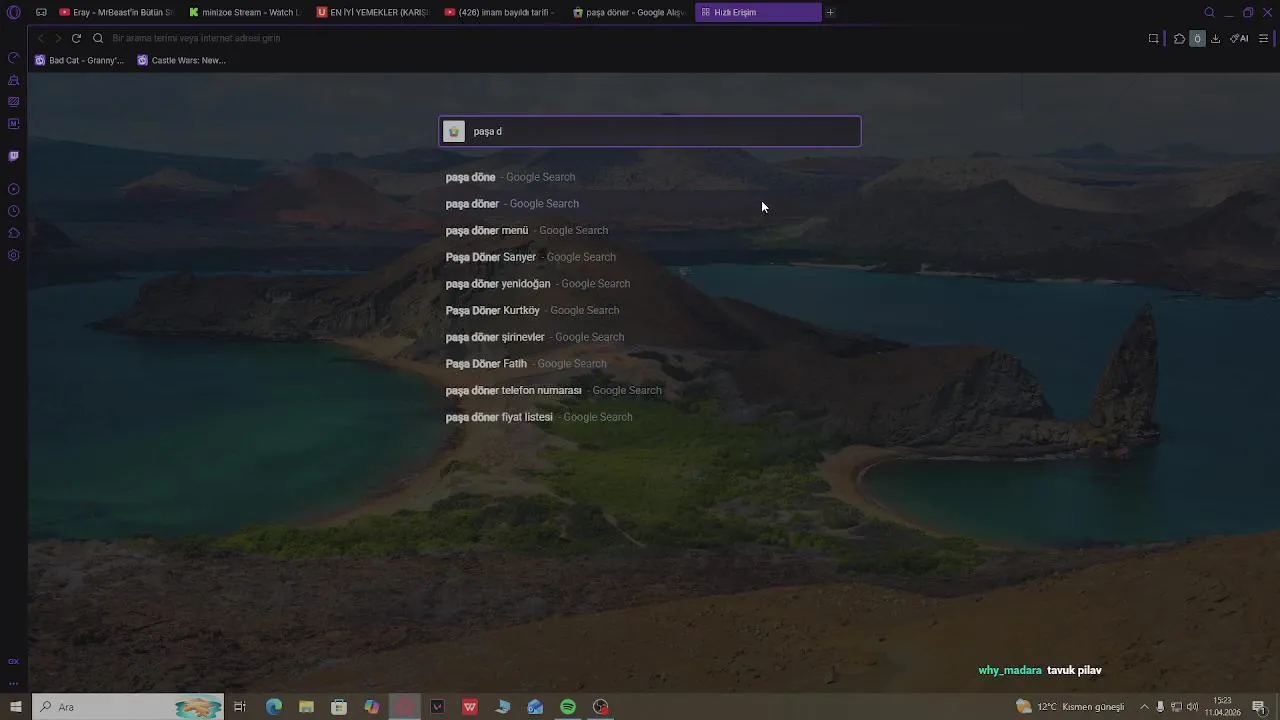Choose the 'paşa döner menü' suggestion
The image size is (1280, 720).
click(650, 230)
